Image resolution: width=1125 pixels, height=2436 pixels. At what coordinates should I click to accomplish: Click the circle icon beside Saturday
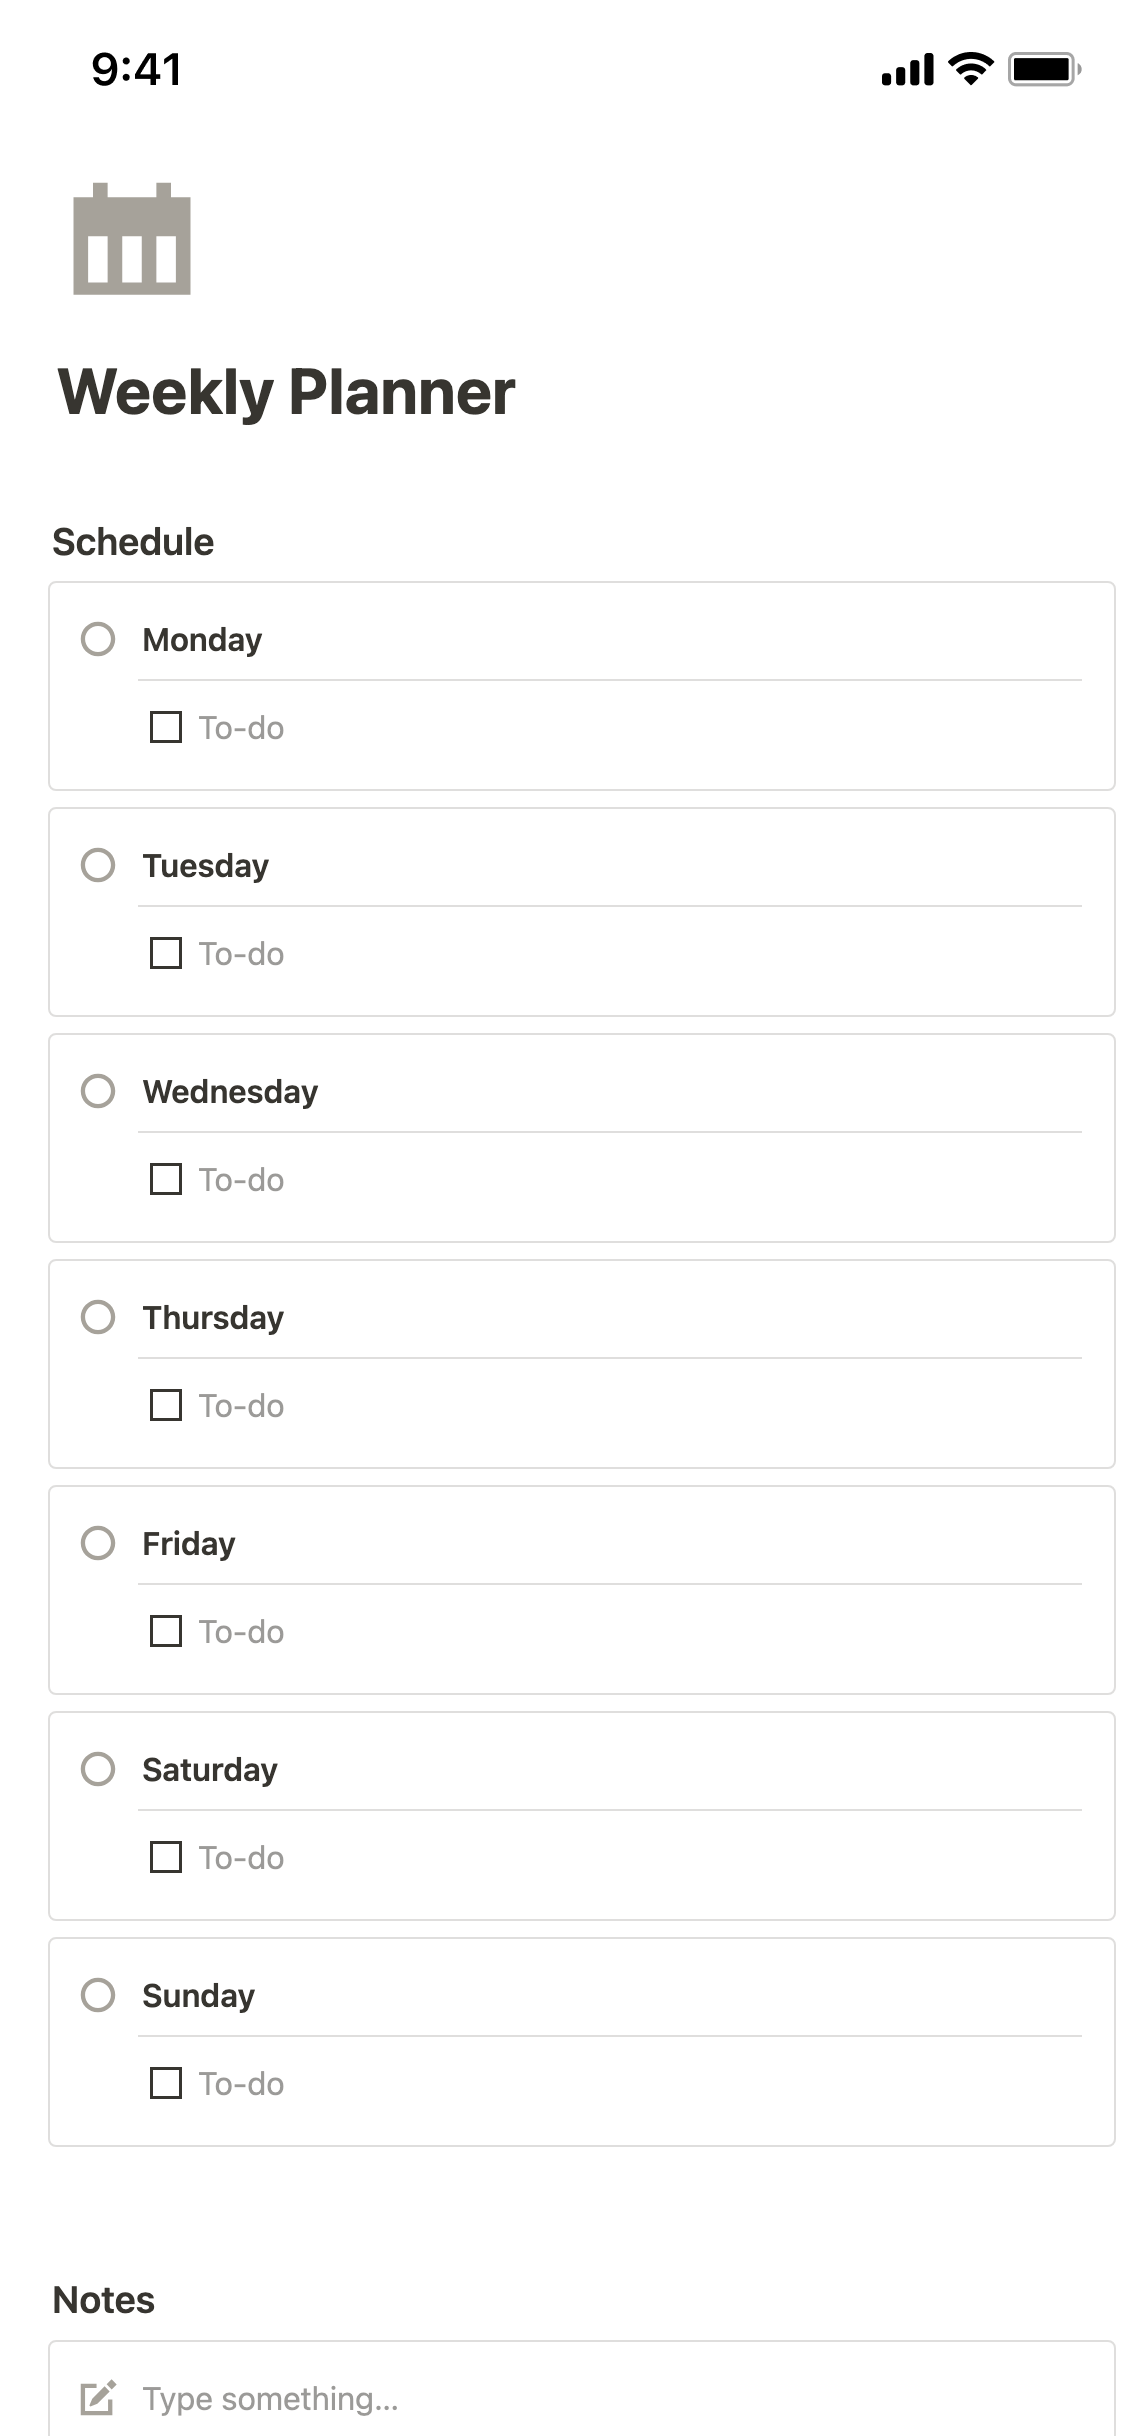pos(98,1769)
